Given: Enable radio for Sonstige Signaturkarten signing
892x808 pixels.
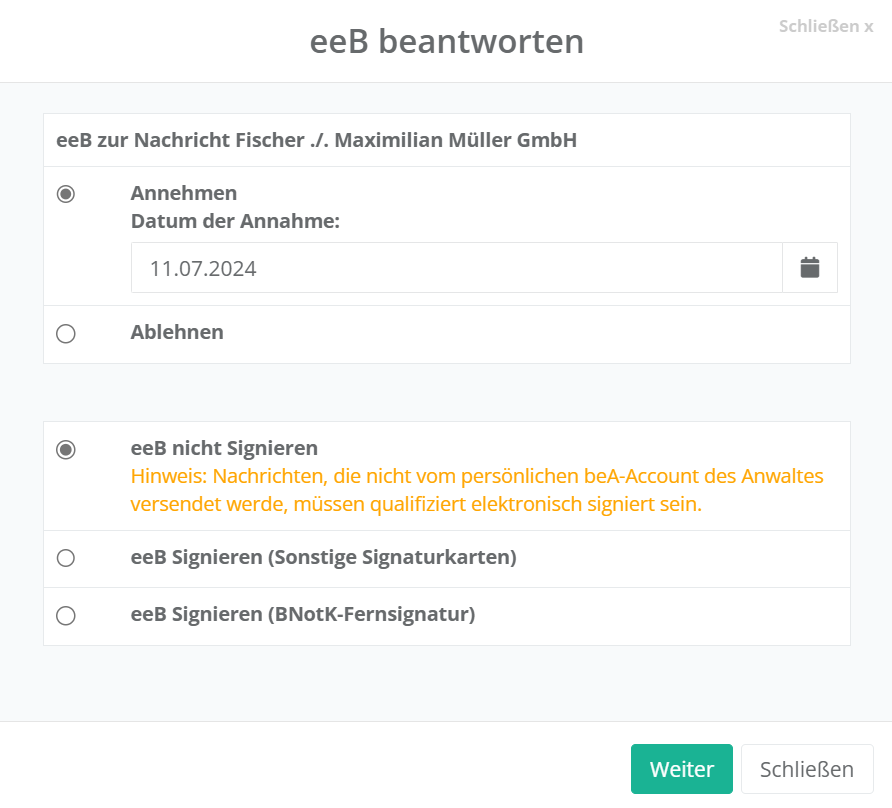Looking at the screenshot, I should click(x=66, y=558).
